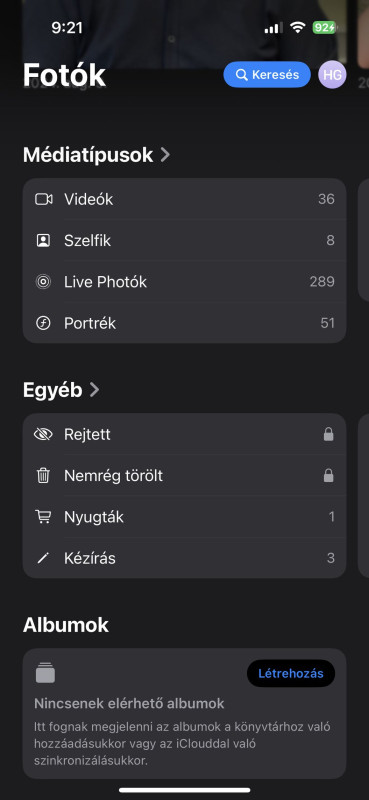The height and width of the screenshot is (800, 369).
Task: Tap the pencil icon beside Kézírás
Action: coord(43,558)
